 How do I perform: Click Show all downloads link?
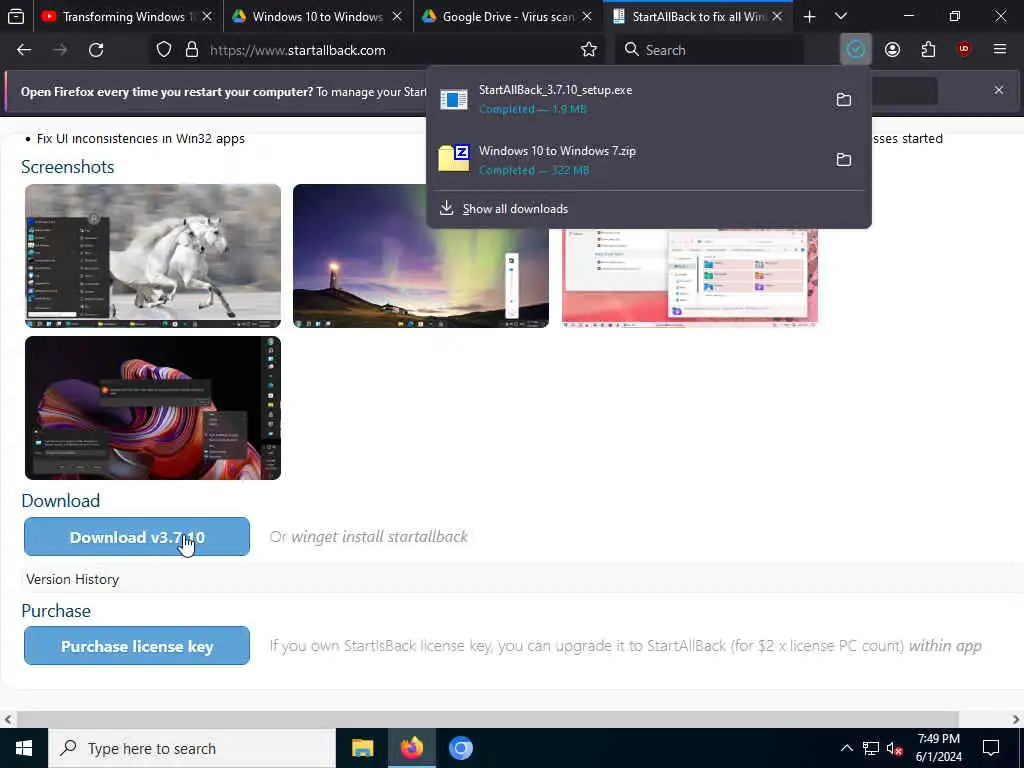click(x=515, y=209)
